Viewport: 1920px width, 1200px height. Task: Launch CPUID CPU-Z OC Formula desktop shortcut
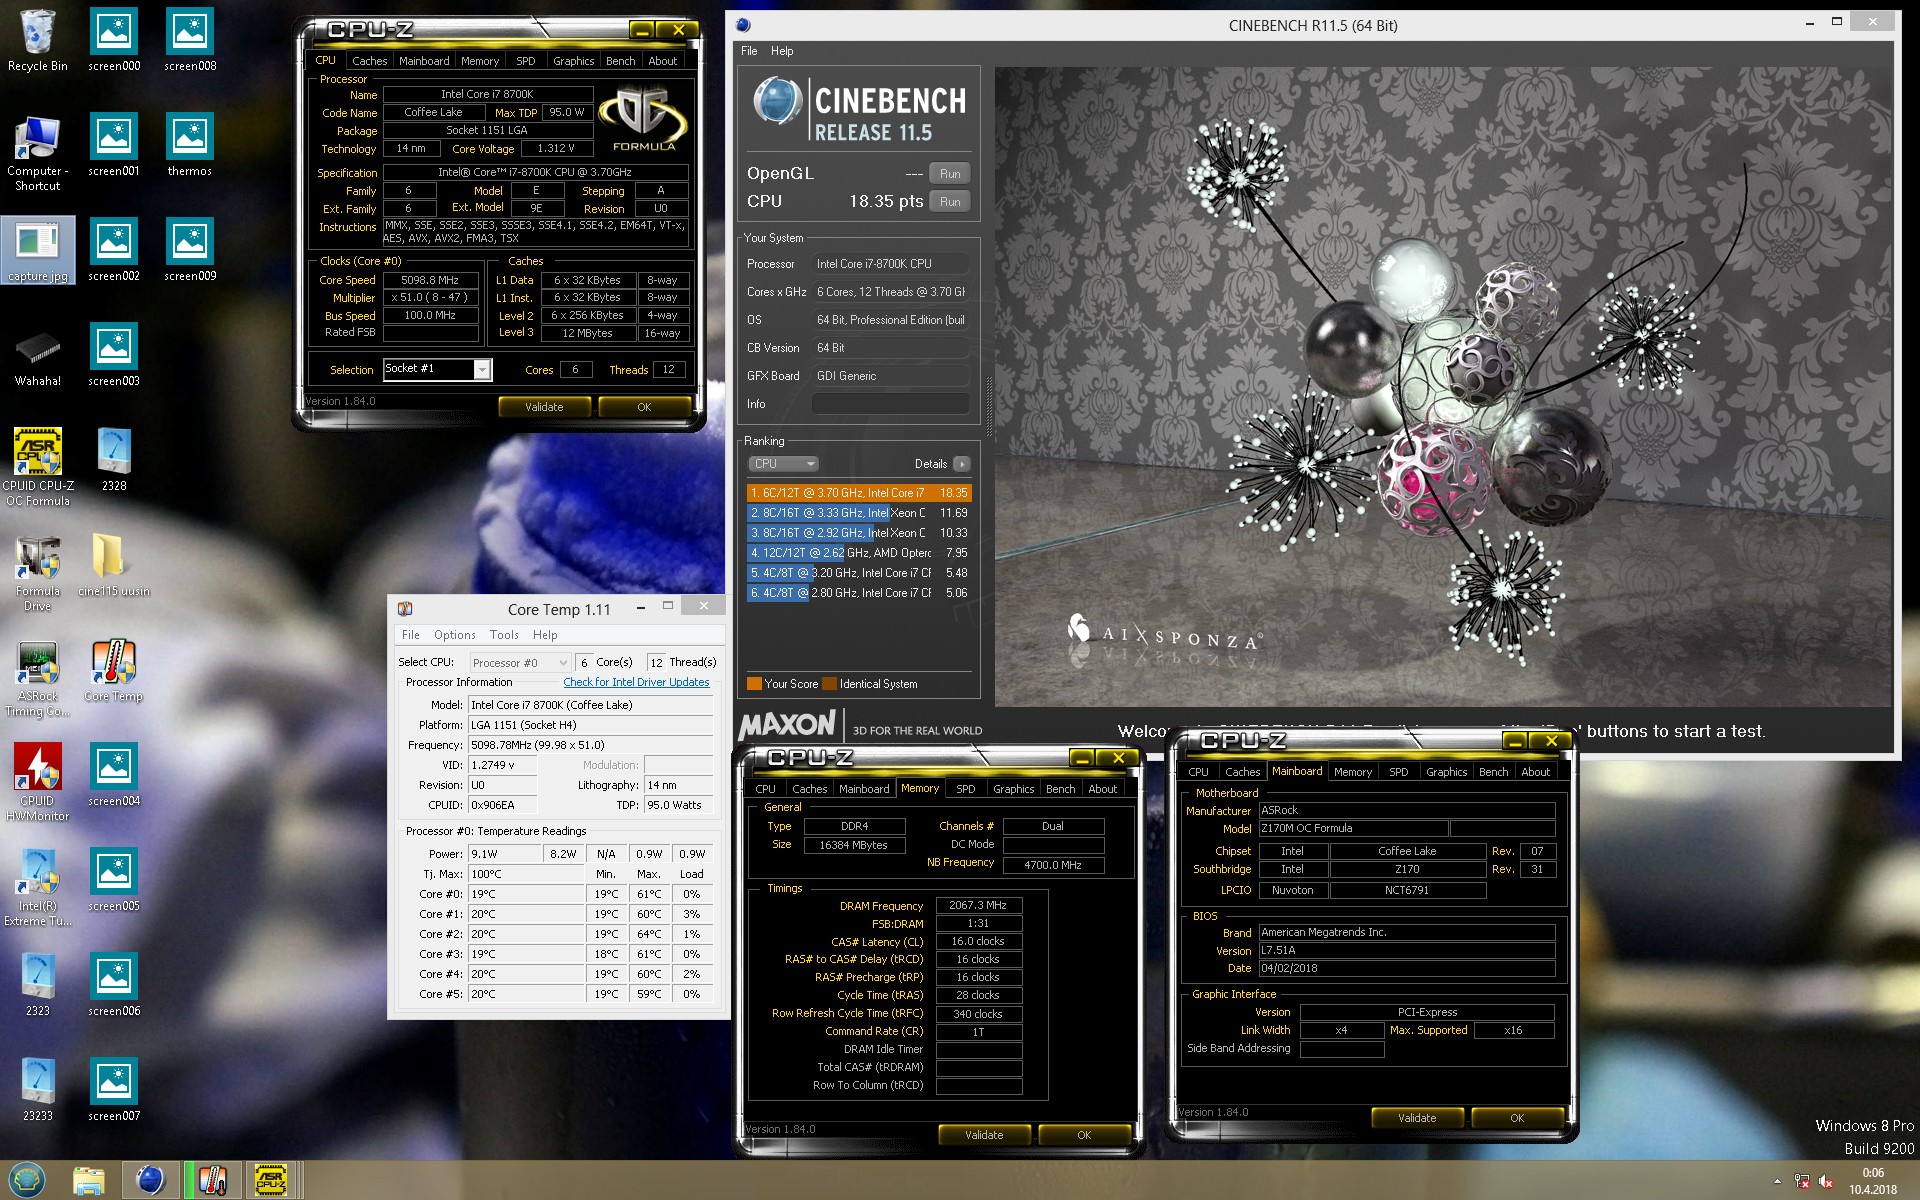38,467
